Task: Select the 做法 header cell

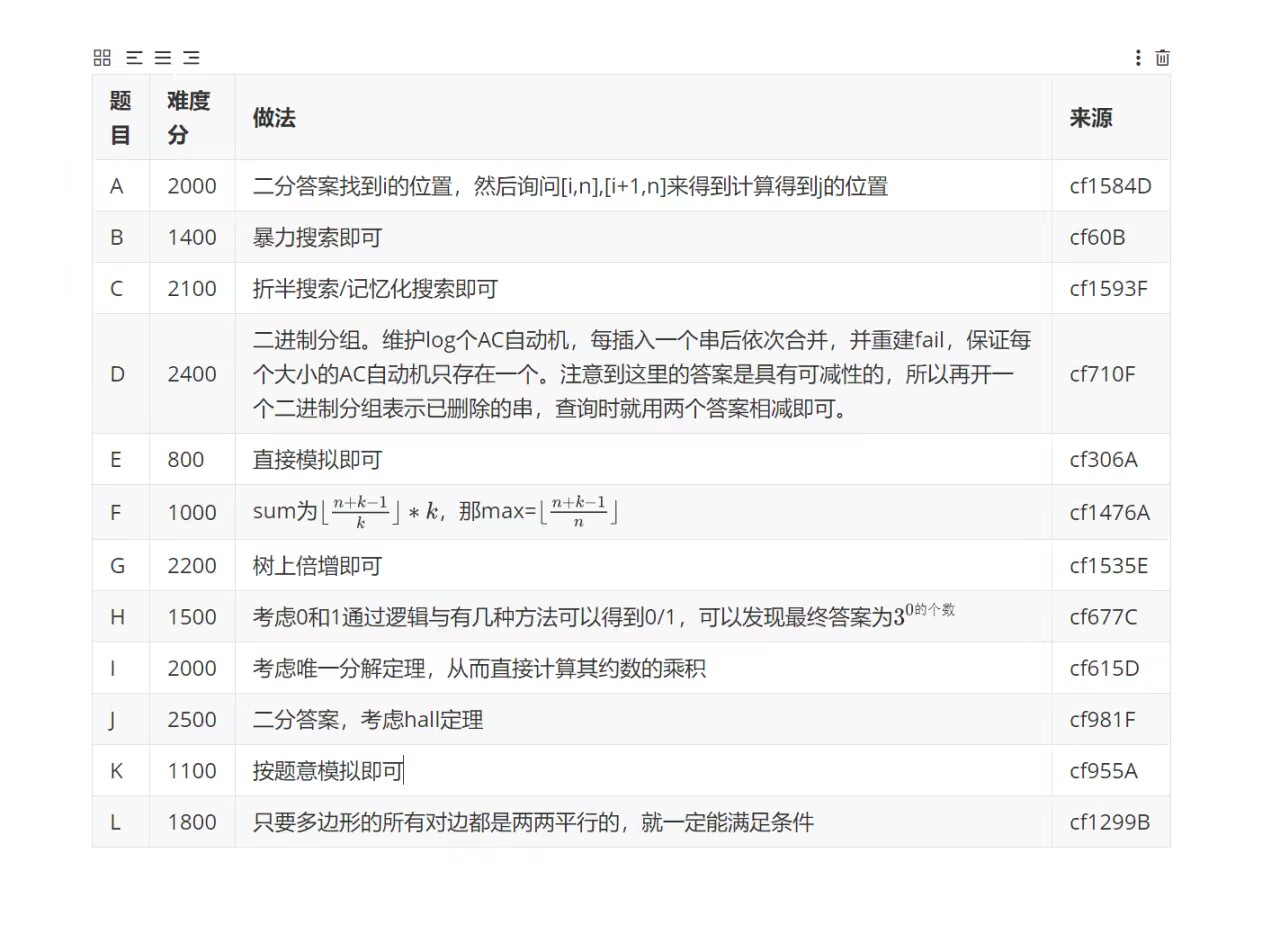Action: coord(643,117)
